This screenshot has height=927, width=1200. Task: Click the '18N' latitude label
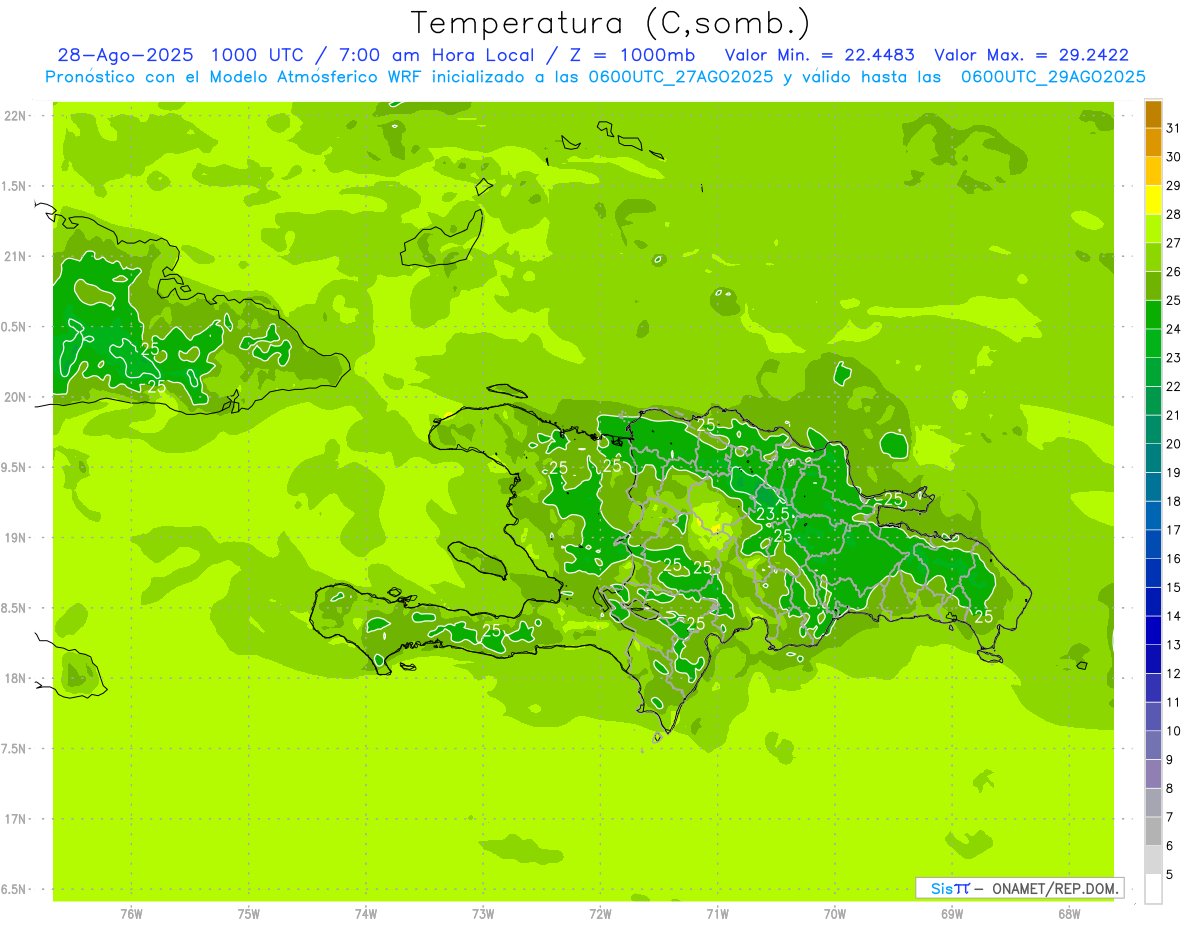tap(16, 678)
